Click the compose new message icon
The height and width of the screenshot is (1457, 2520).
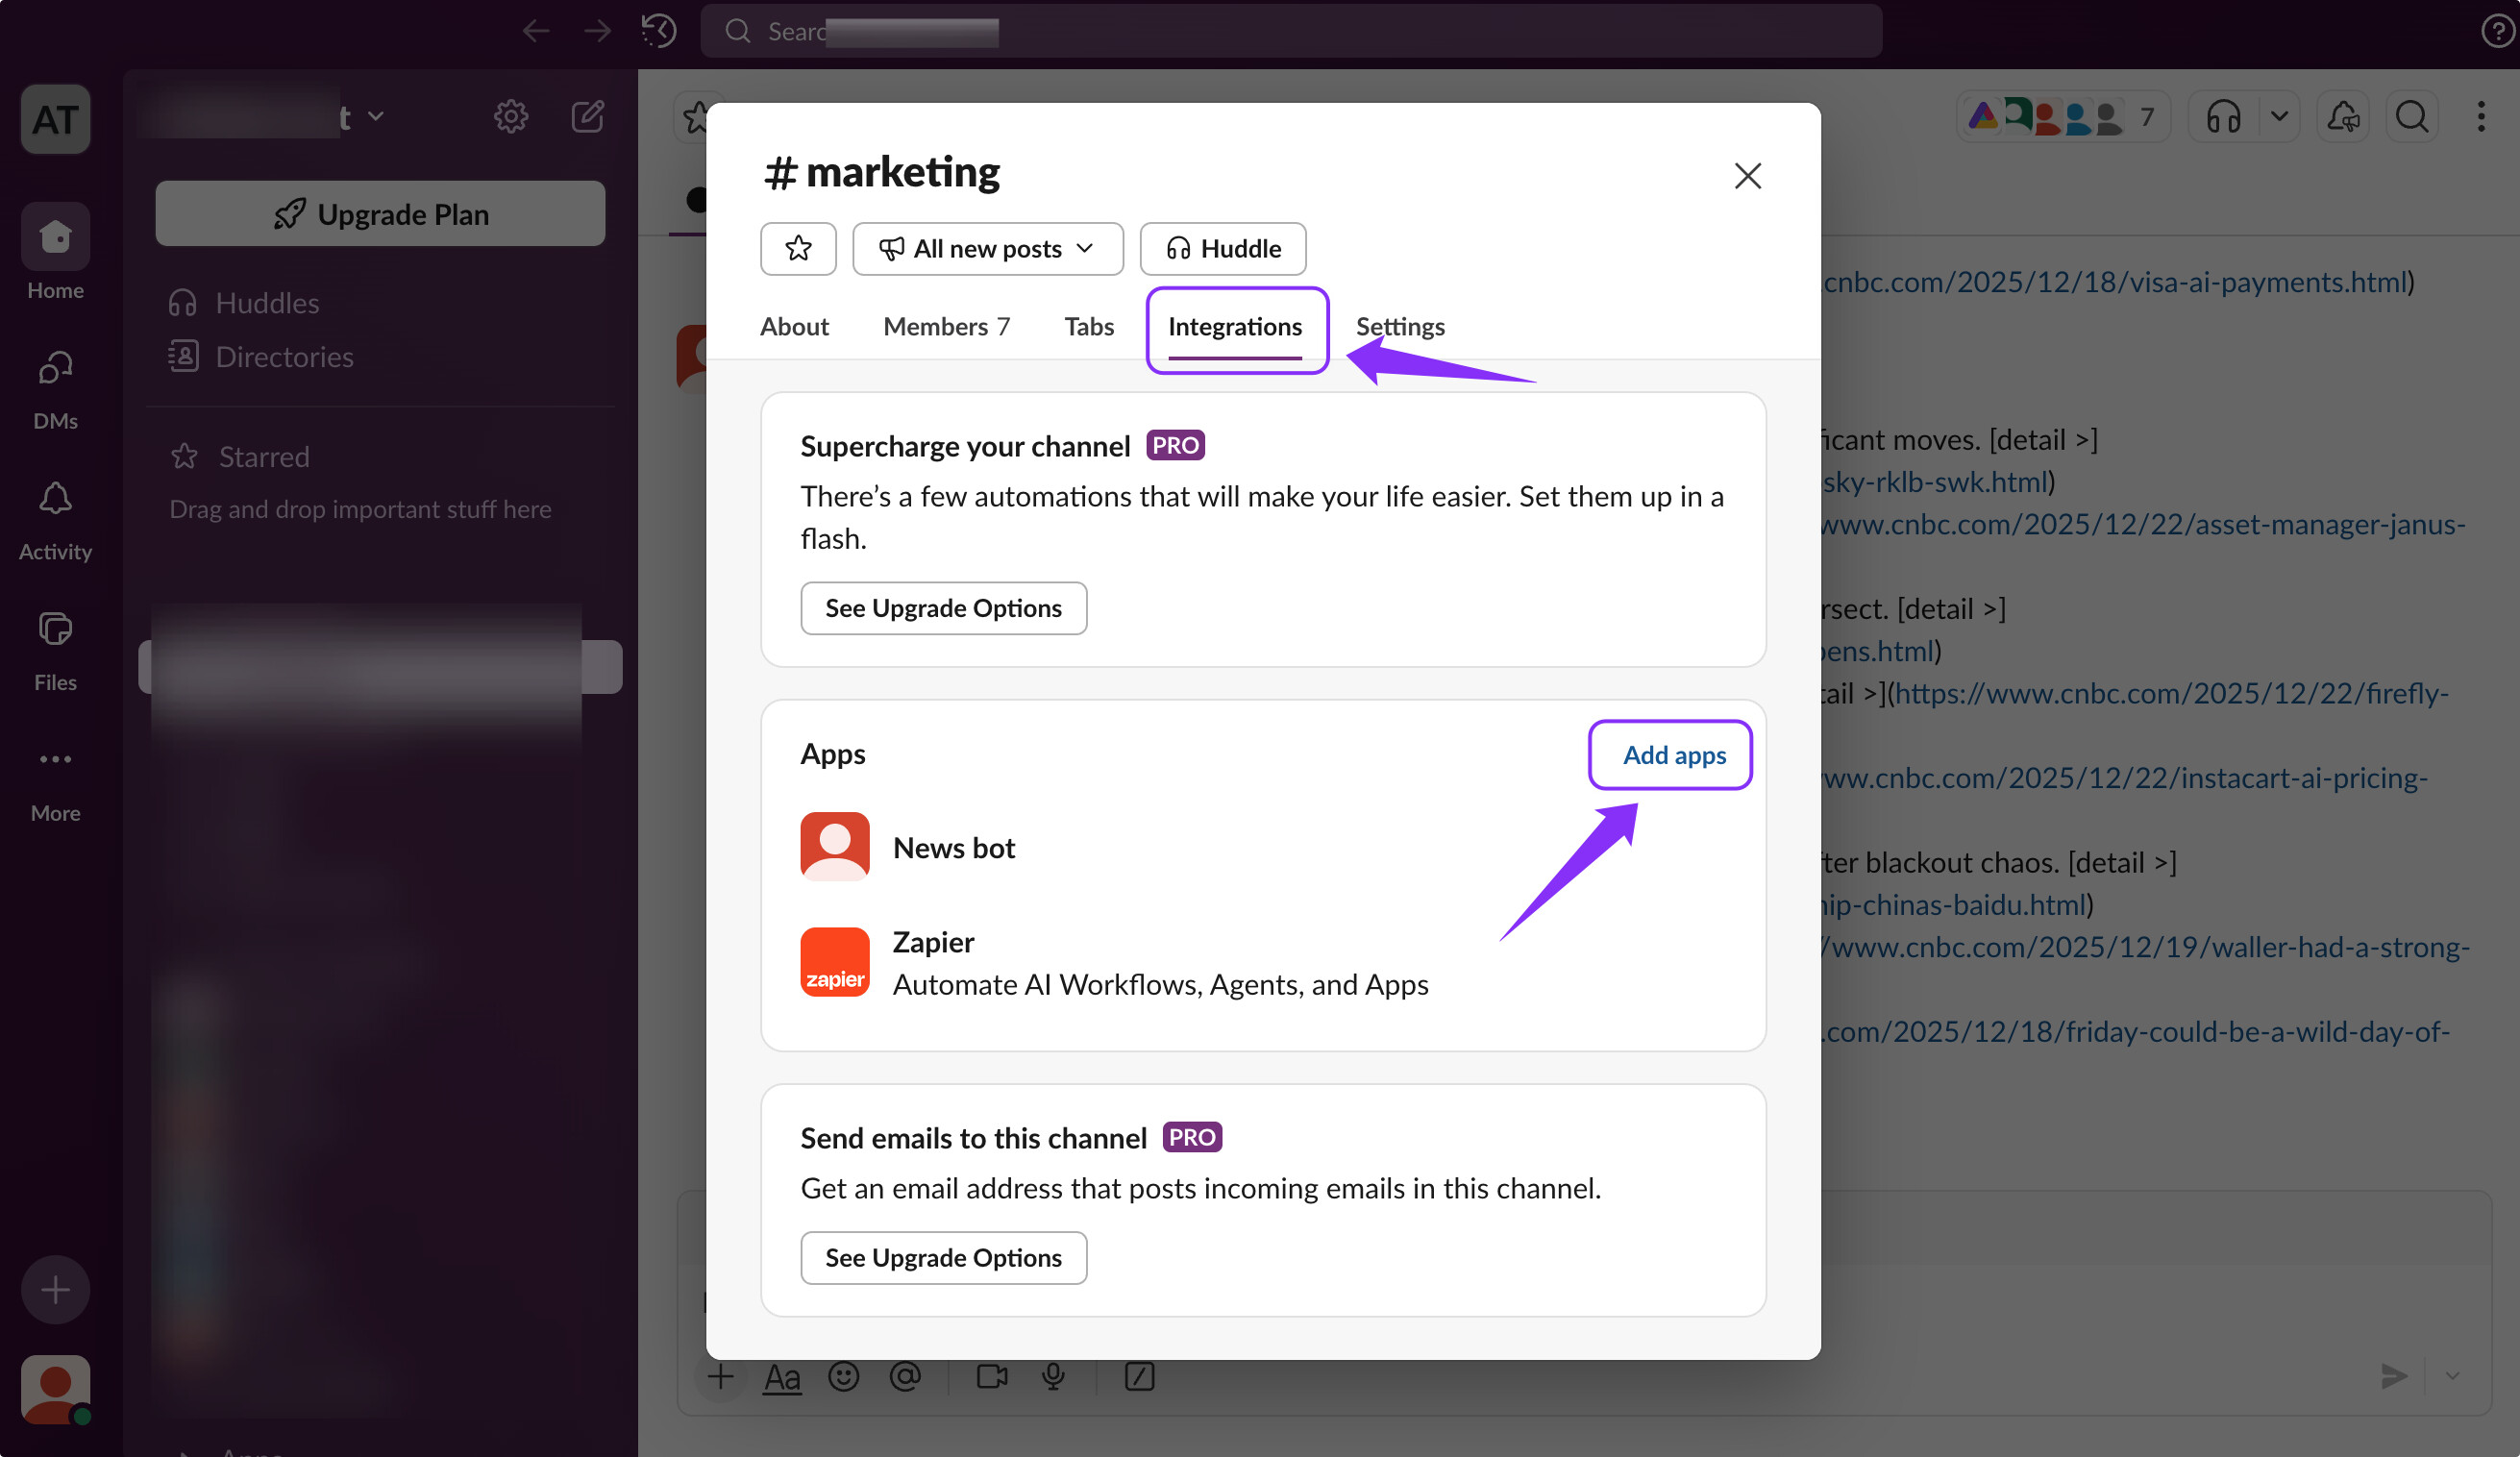(x=587, y=117)
